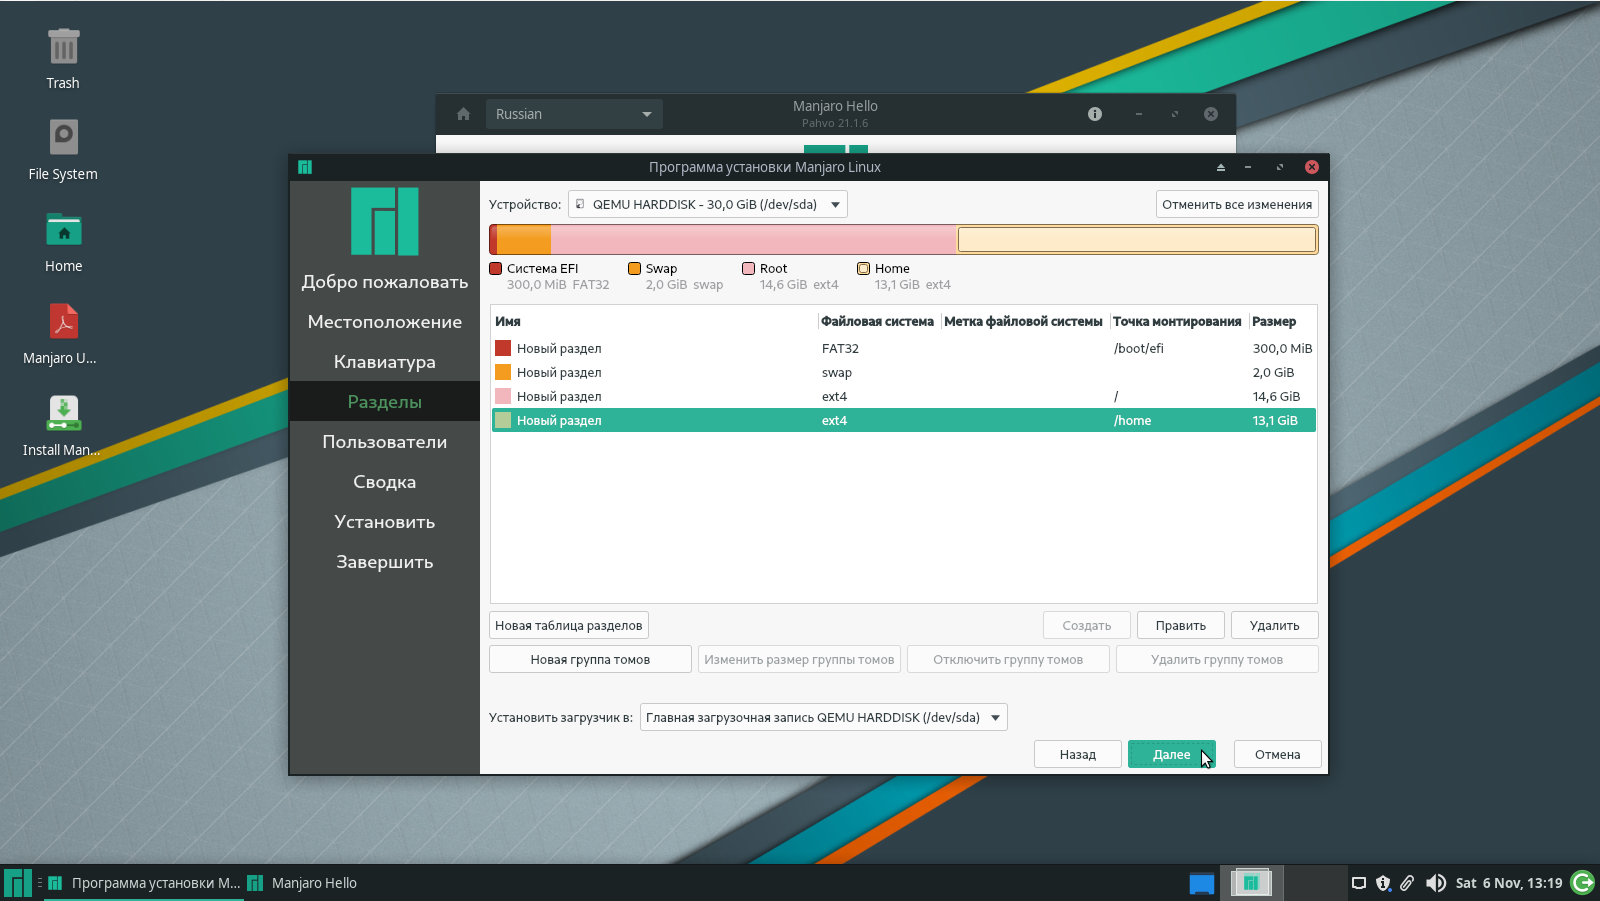1600x901 pixels.
Task: Click the network info tray icon
Action: coord(1383,883)
